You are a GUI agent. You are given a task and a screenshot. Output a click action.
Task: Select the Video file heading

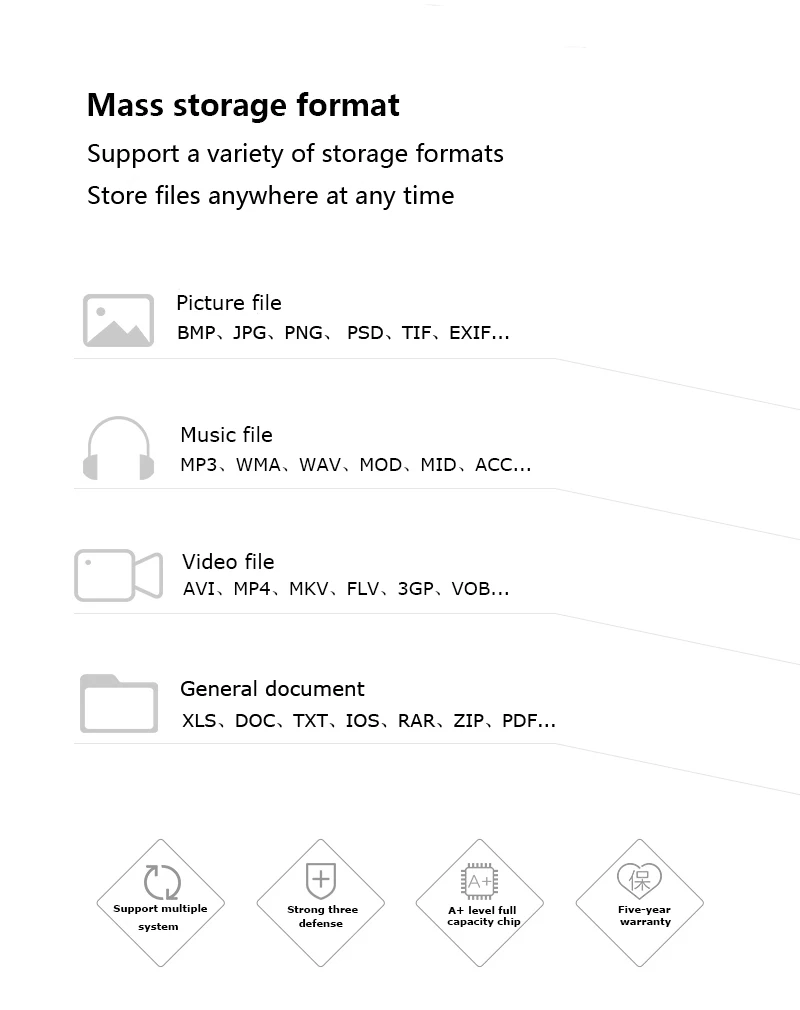(x=228, y=562)
